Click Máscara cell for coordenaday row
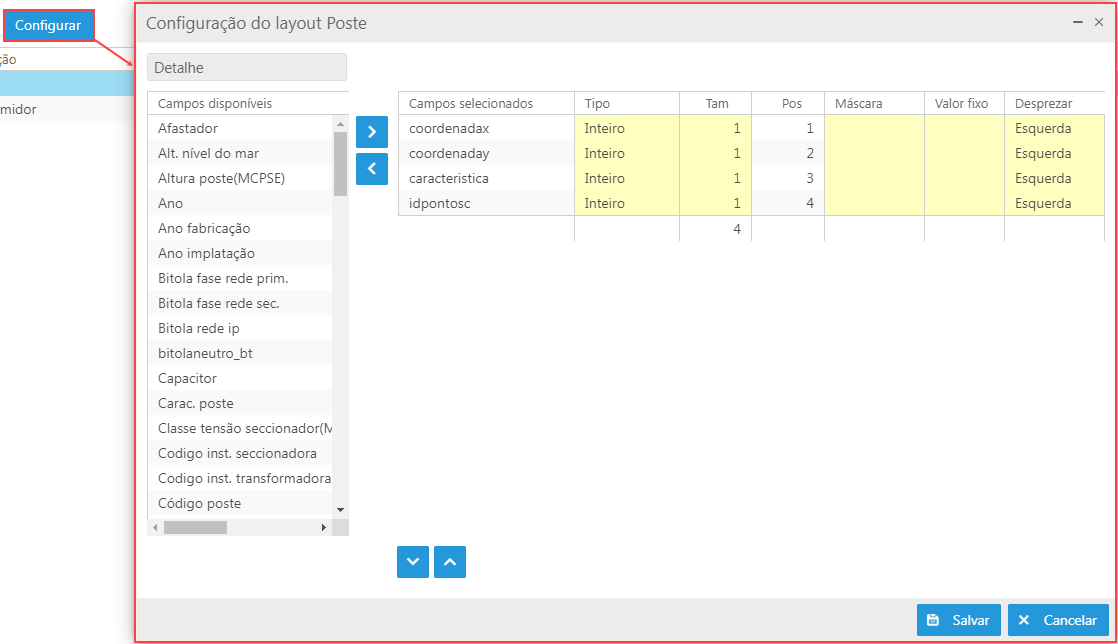This screenshot has width=1118, height=644. (x=873, y=154)
